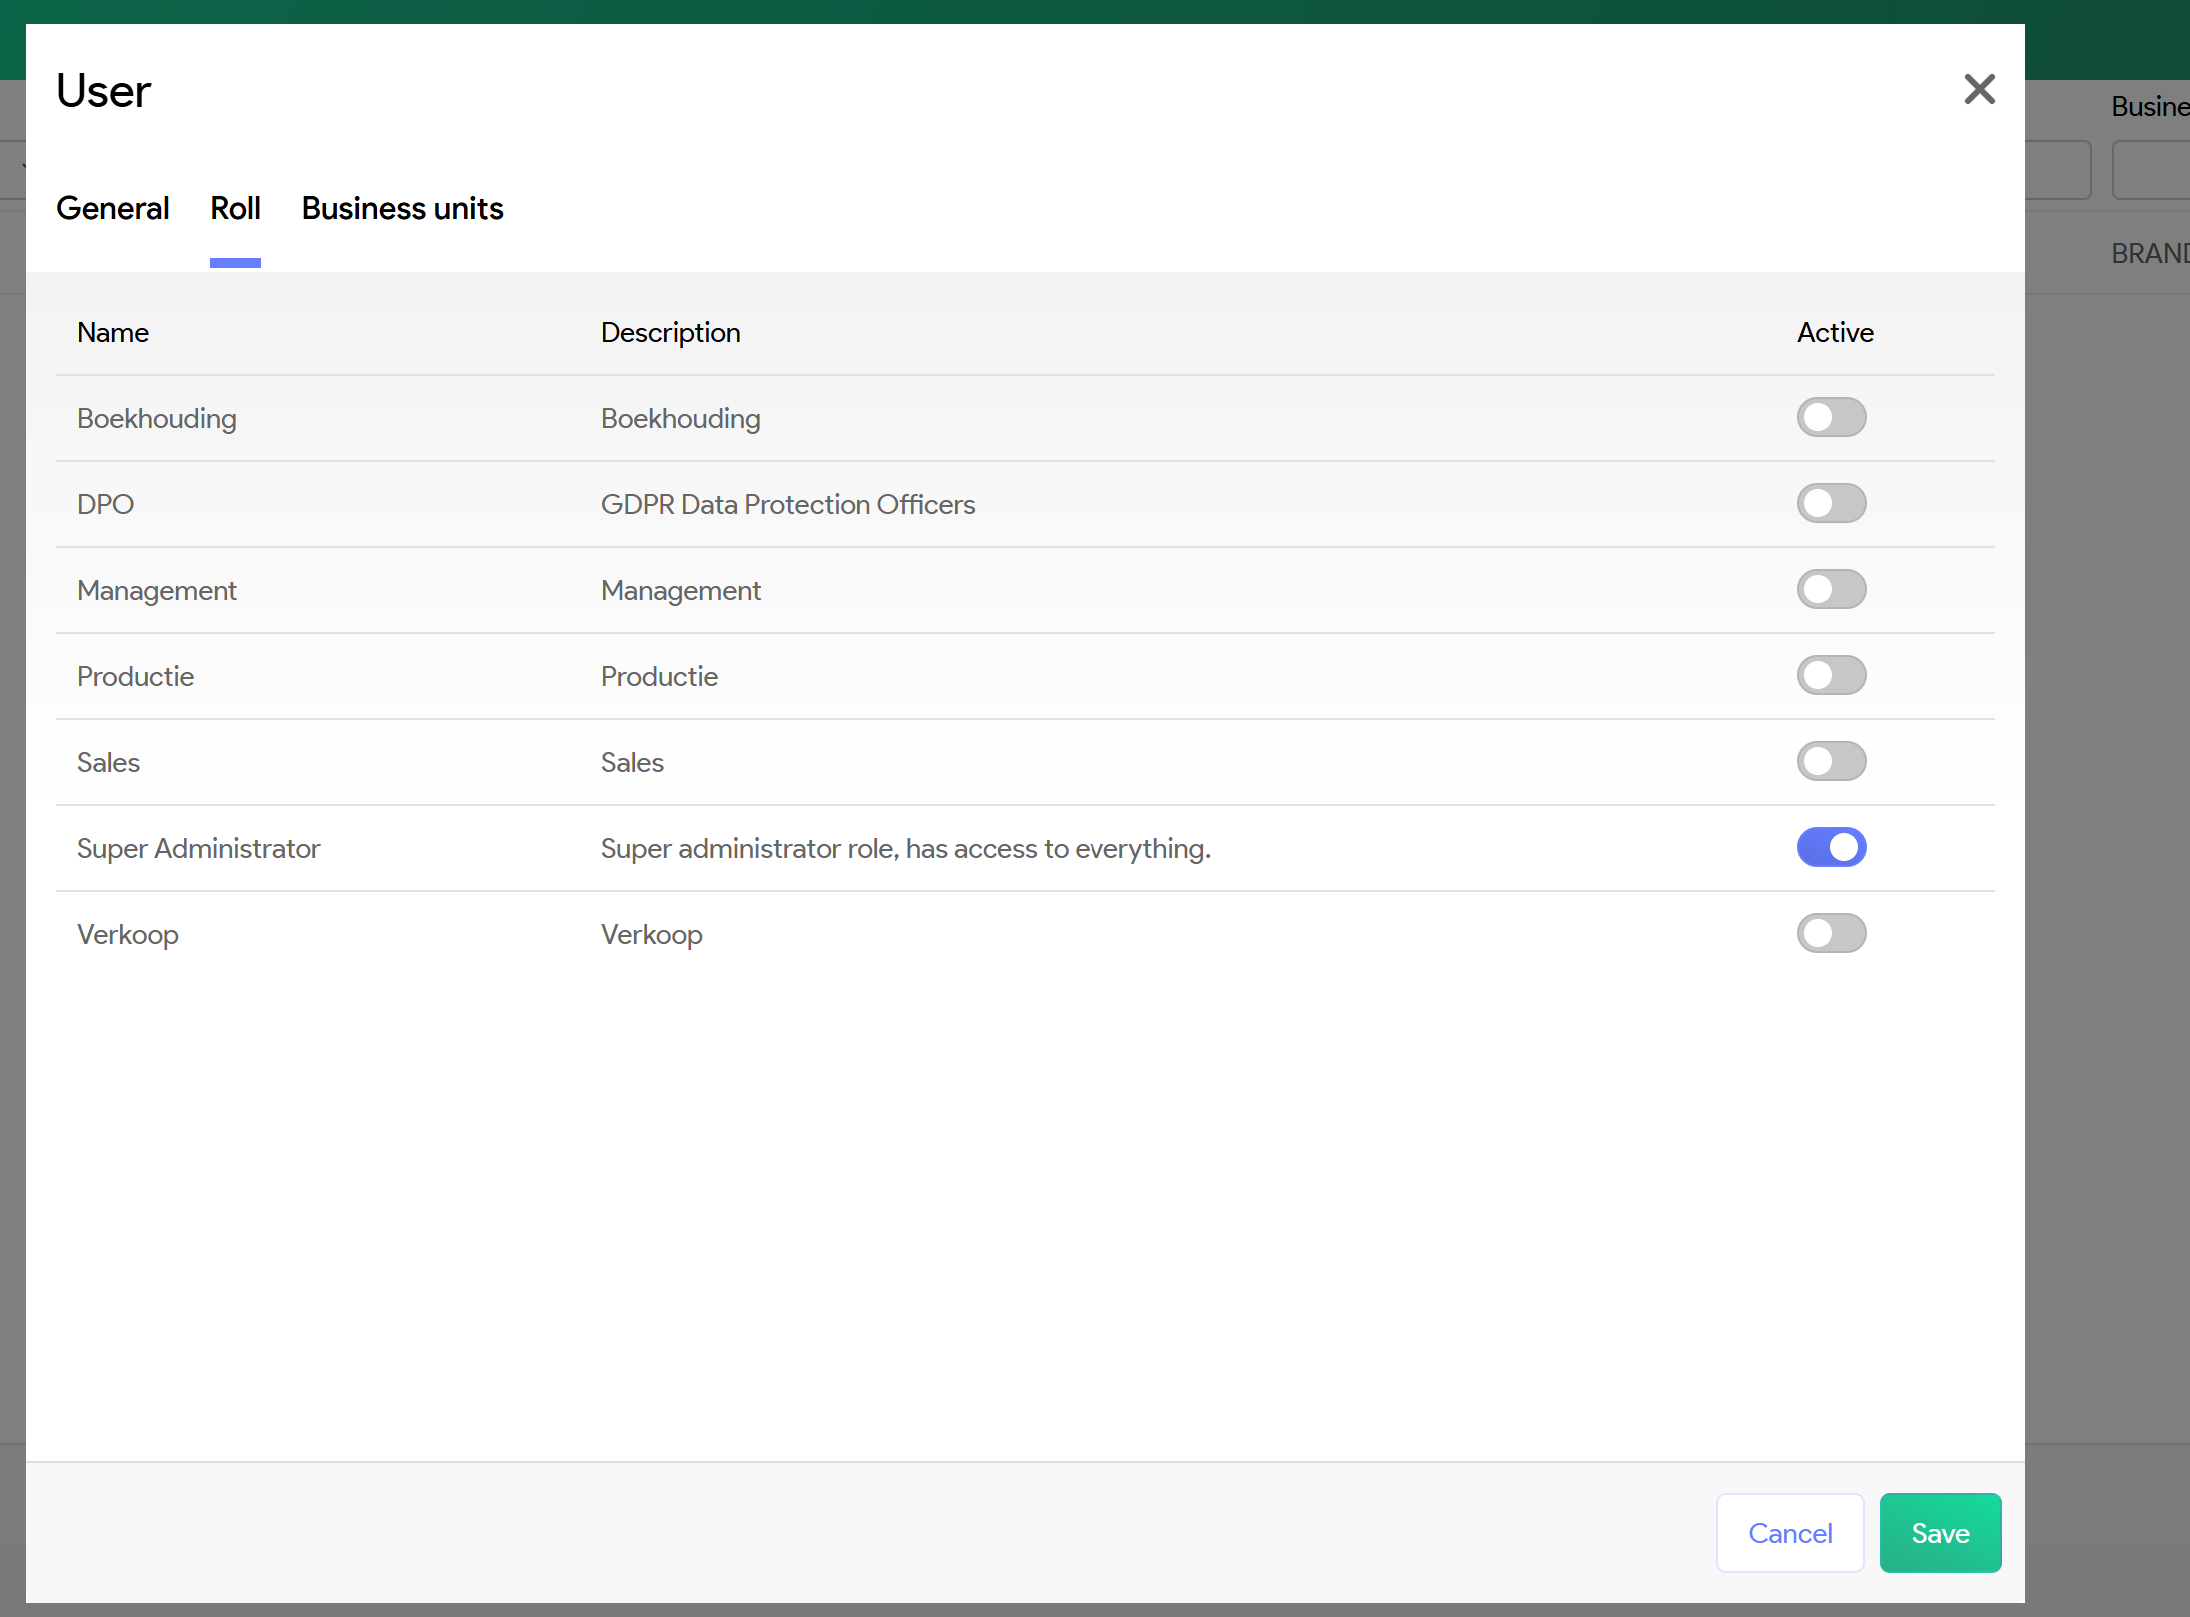Disable the Super Administrator role toggle

(1830, 848)
